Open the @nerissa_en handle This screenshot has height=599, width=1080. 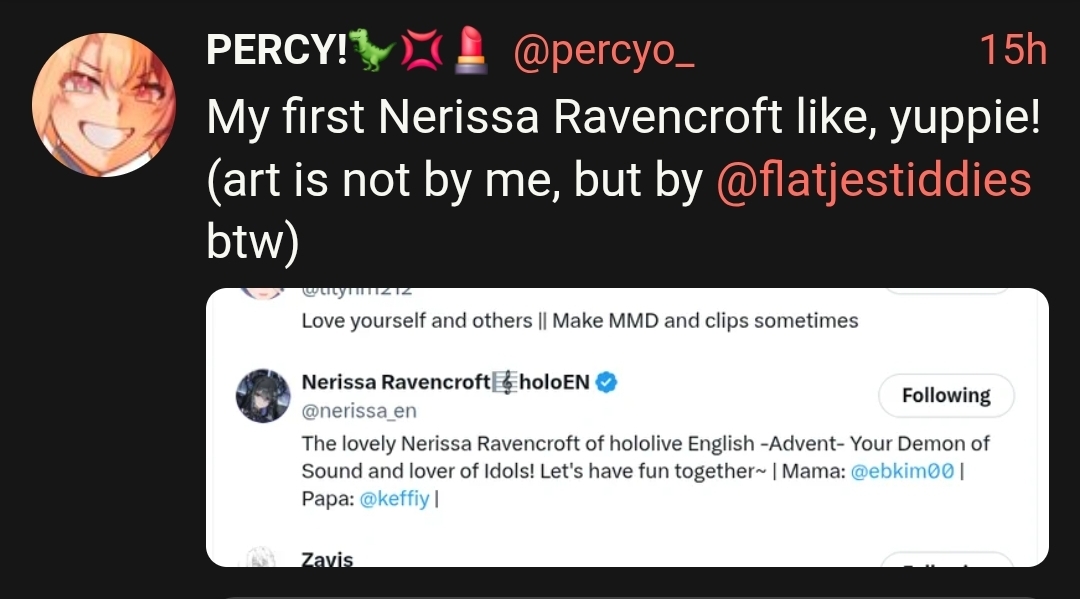[359, 411]
